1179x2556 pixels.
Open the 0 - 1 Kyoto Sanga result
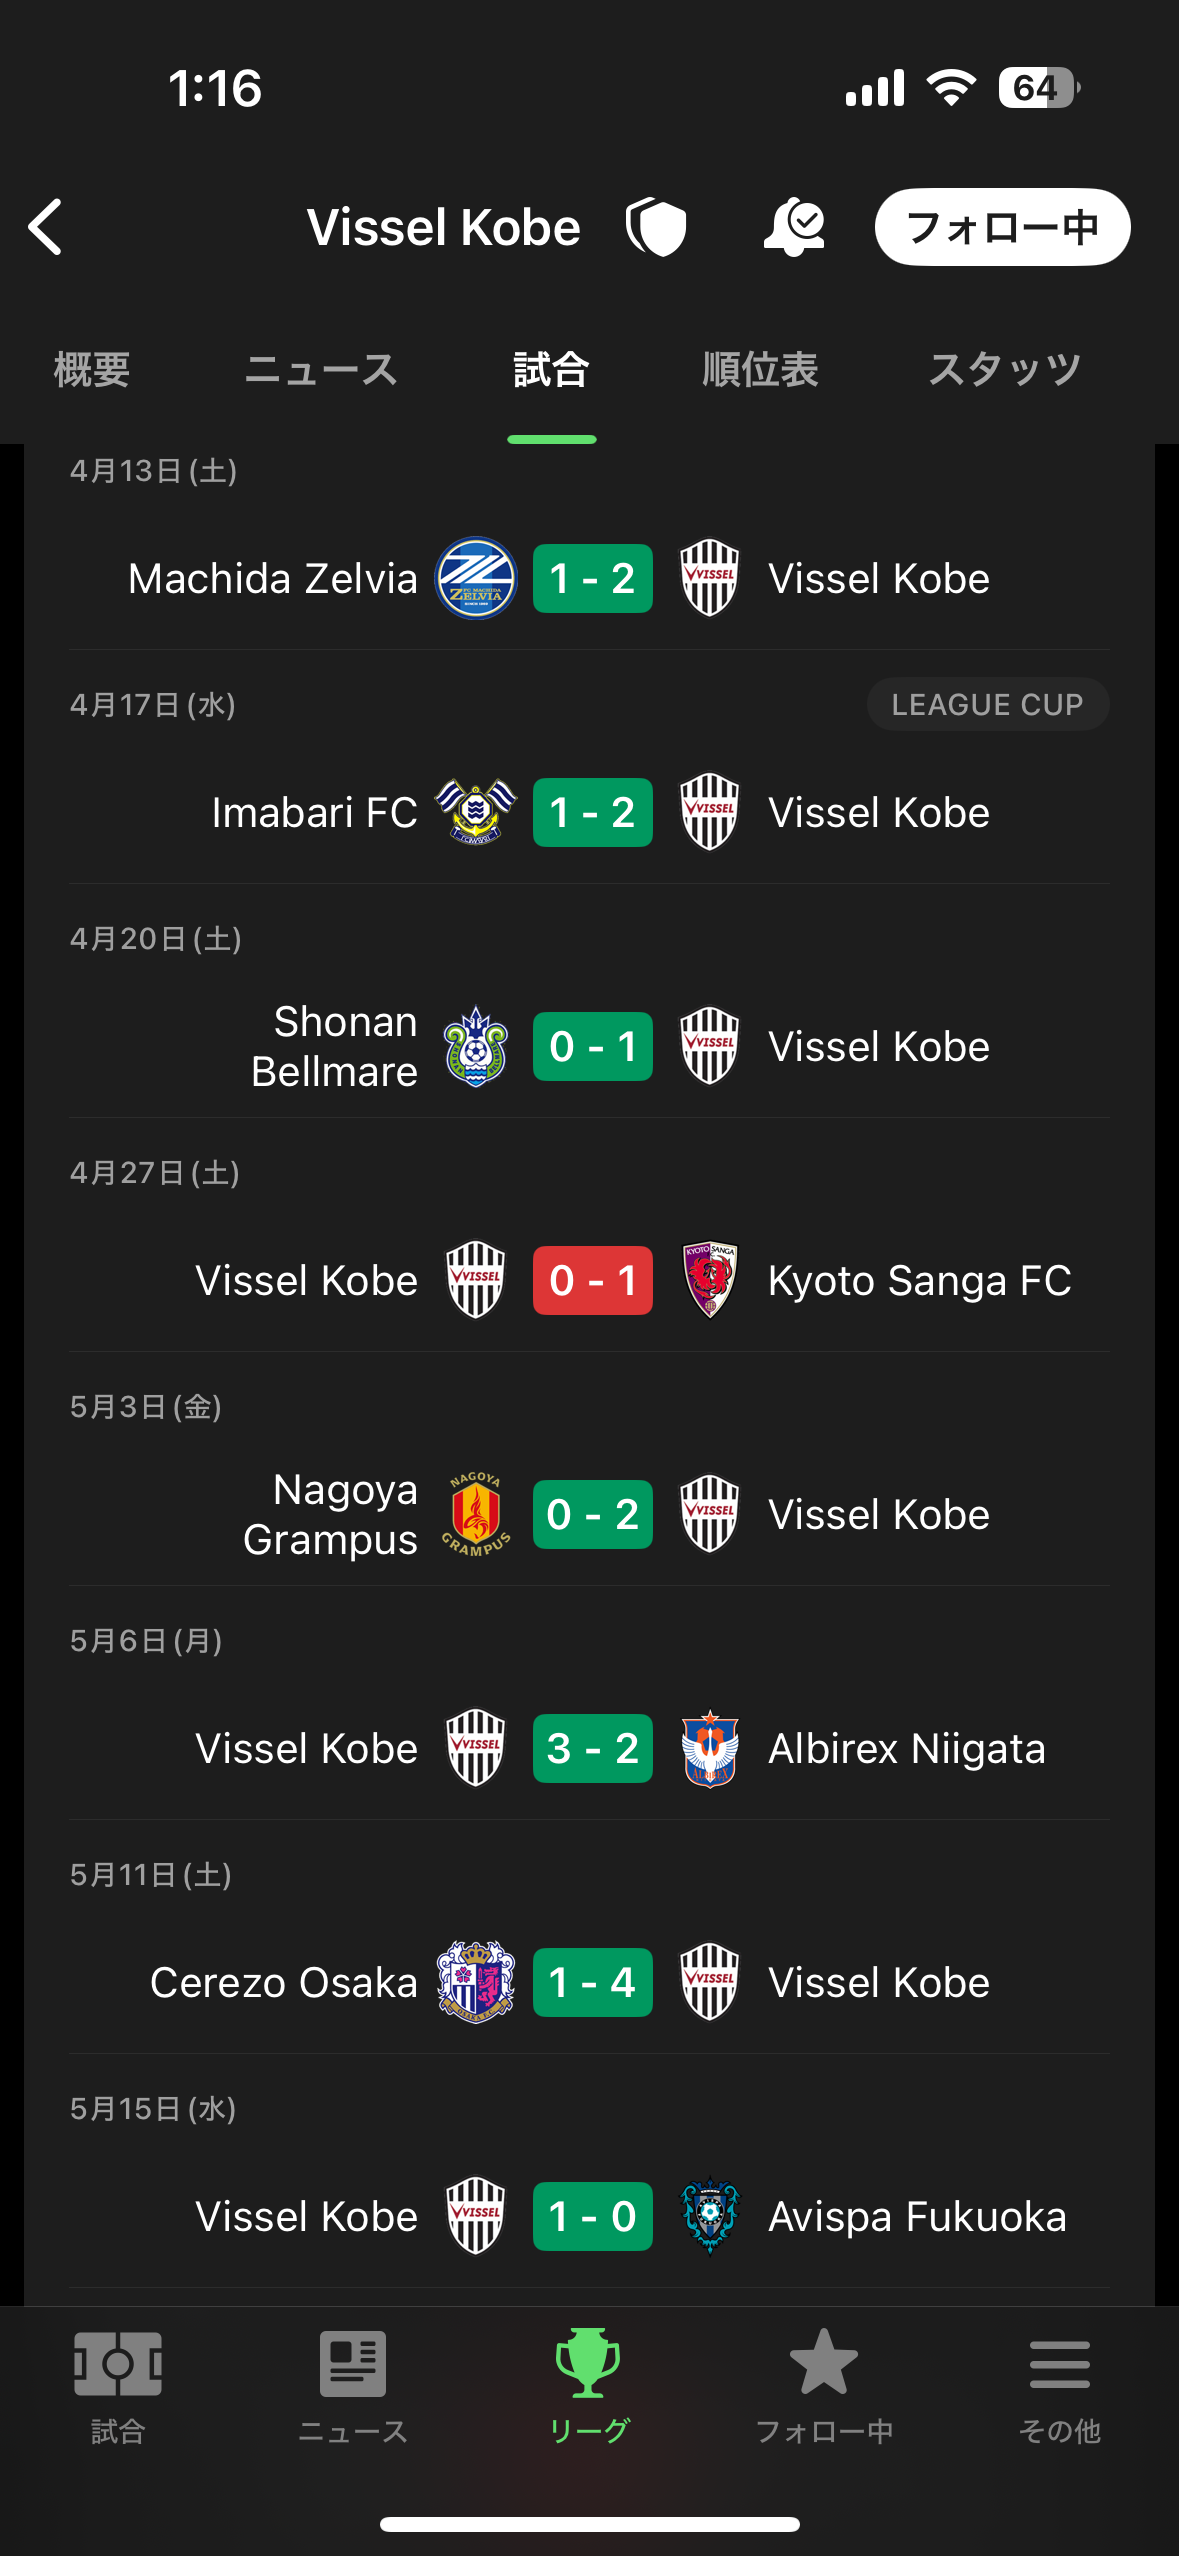click(592, 1280)
